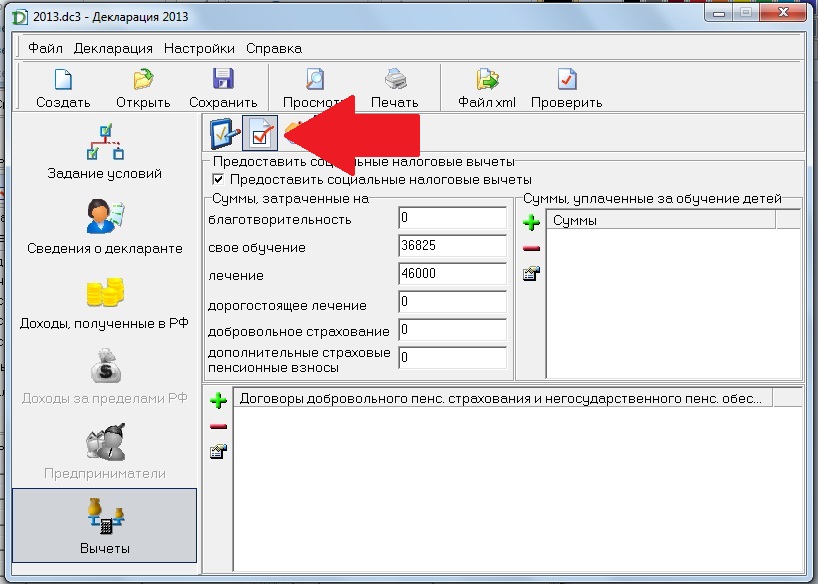Edit the selected children's education sum entry
The image size is (818, 584).
[531, 273]
